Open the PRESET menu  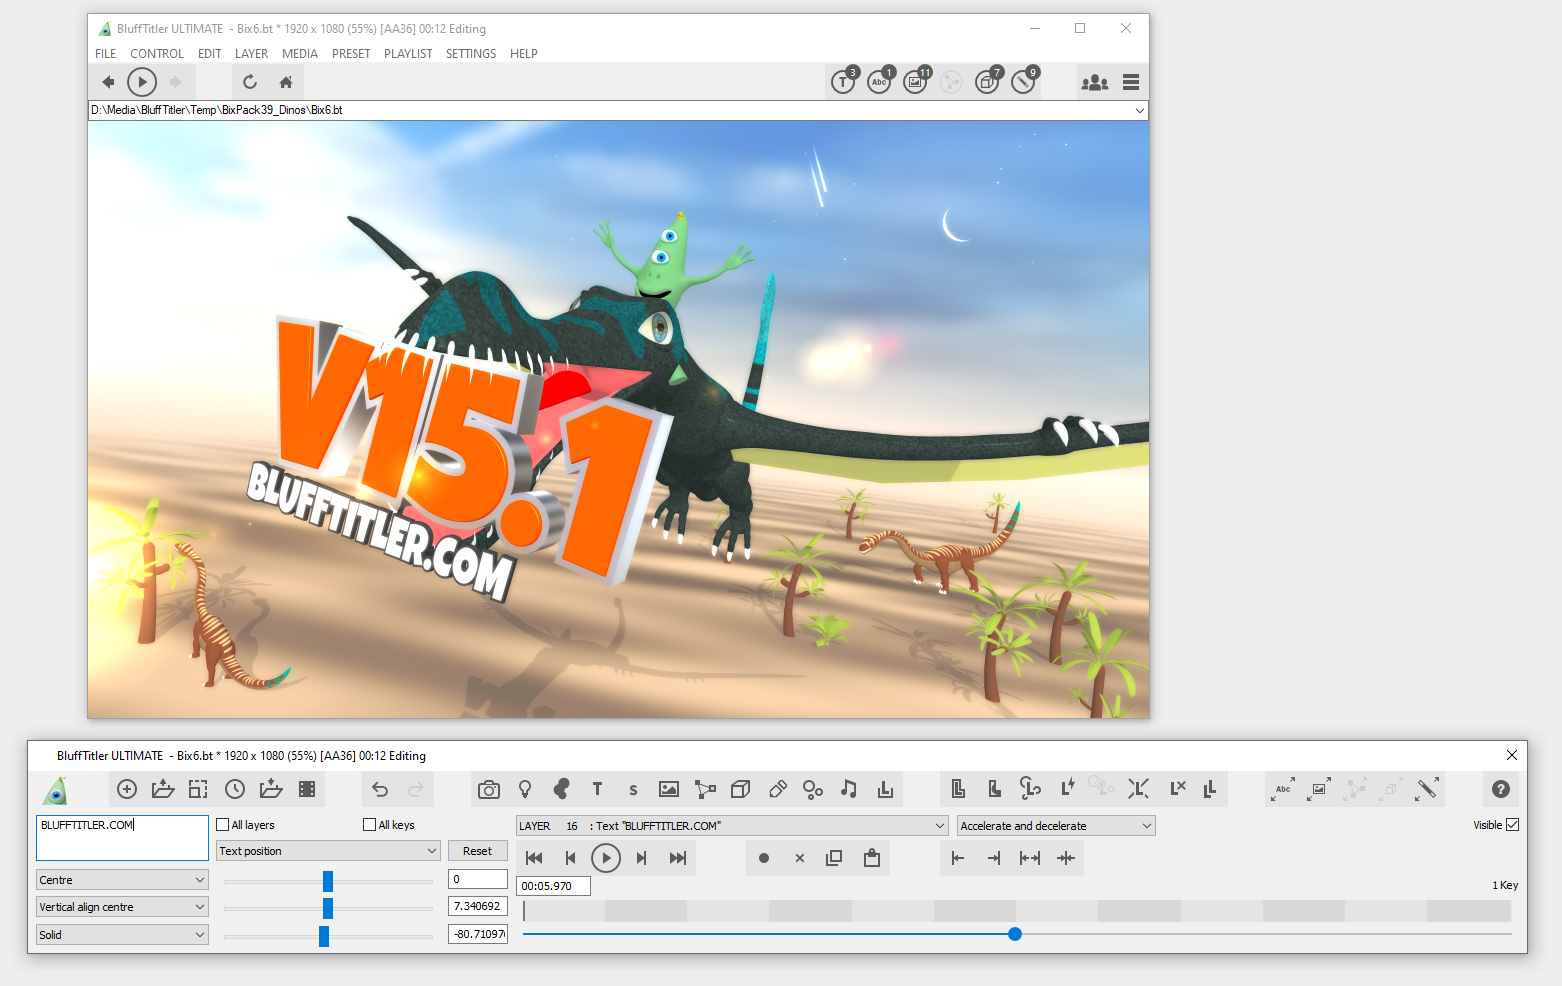click(x=351, y=54)
